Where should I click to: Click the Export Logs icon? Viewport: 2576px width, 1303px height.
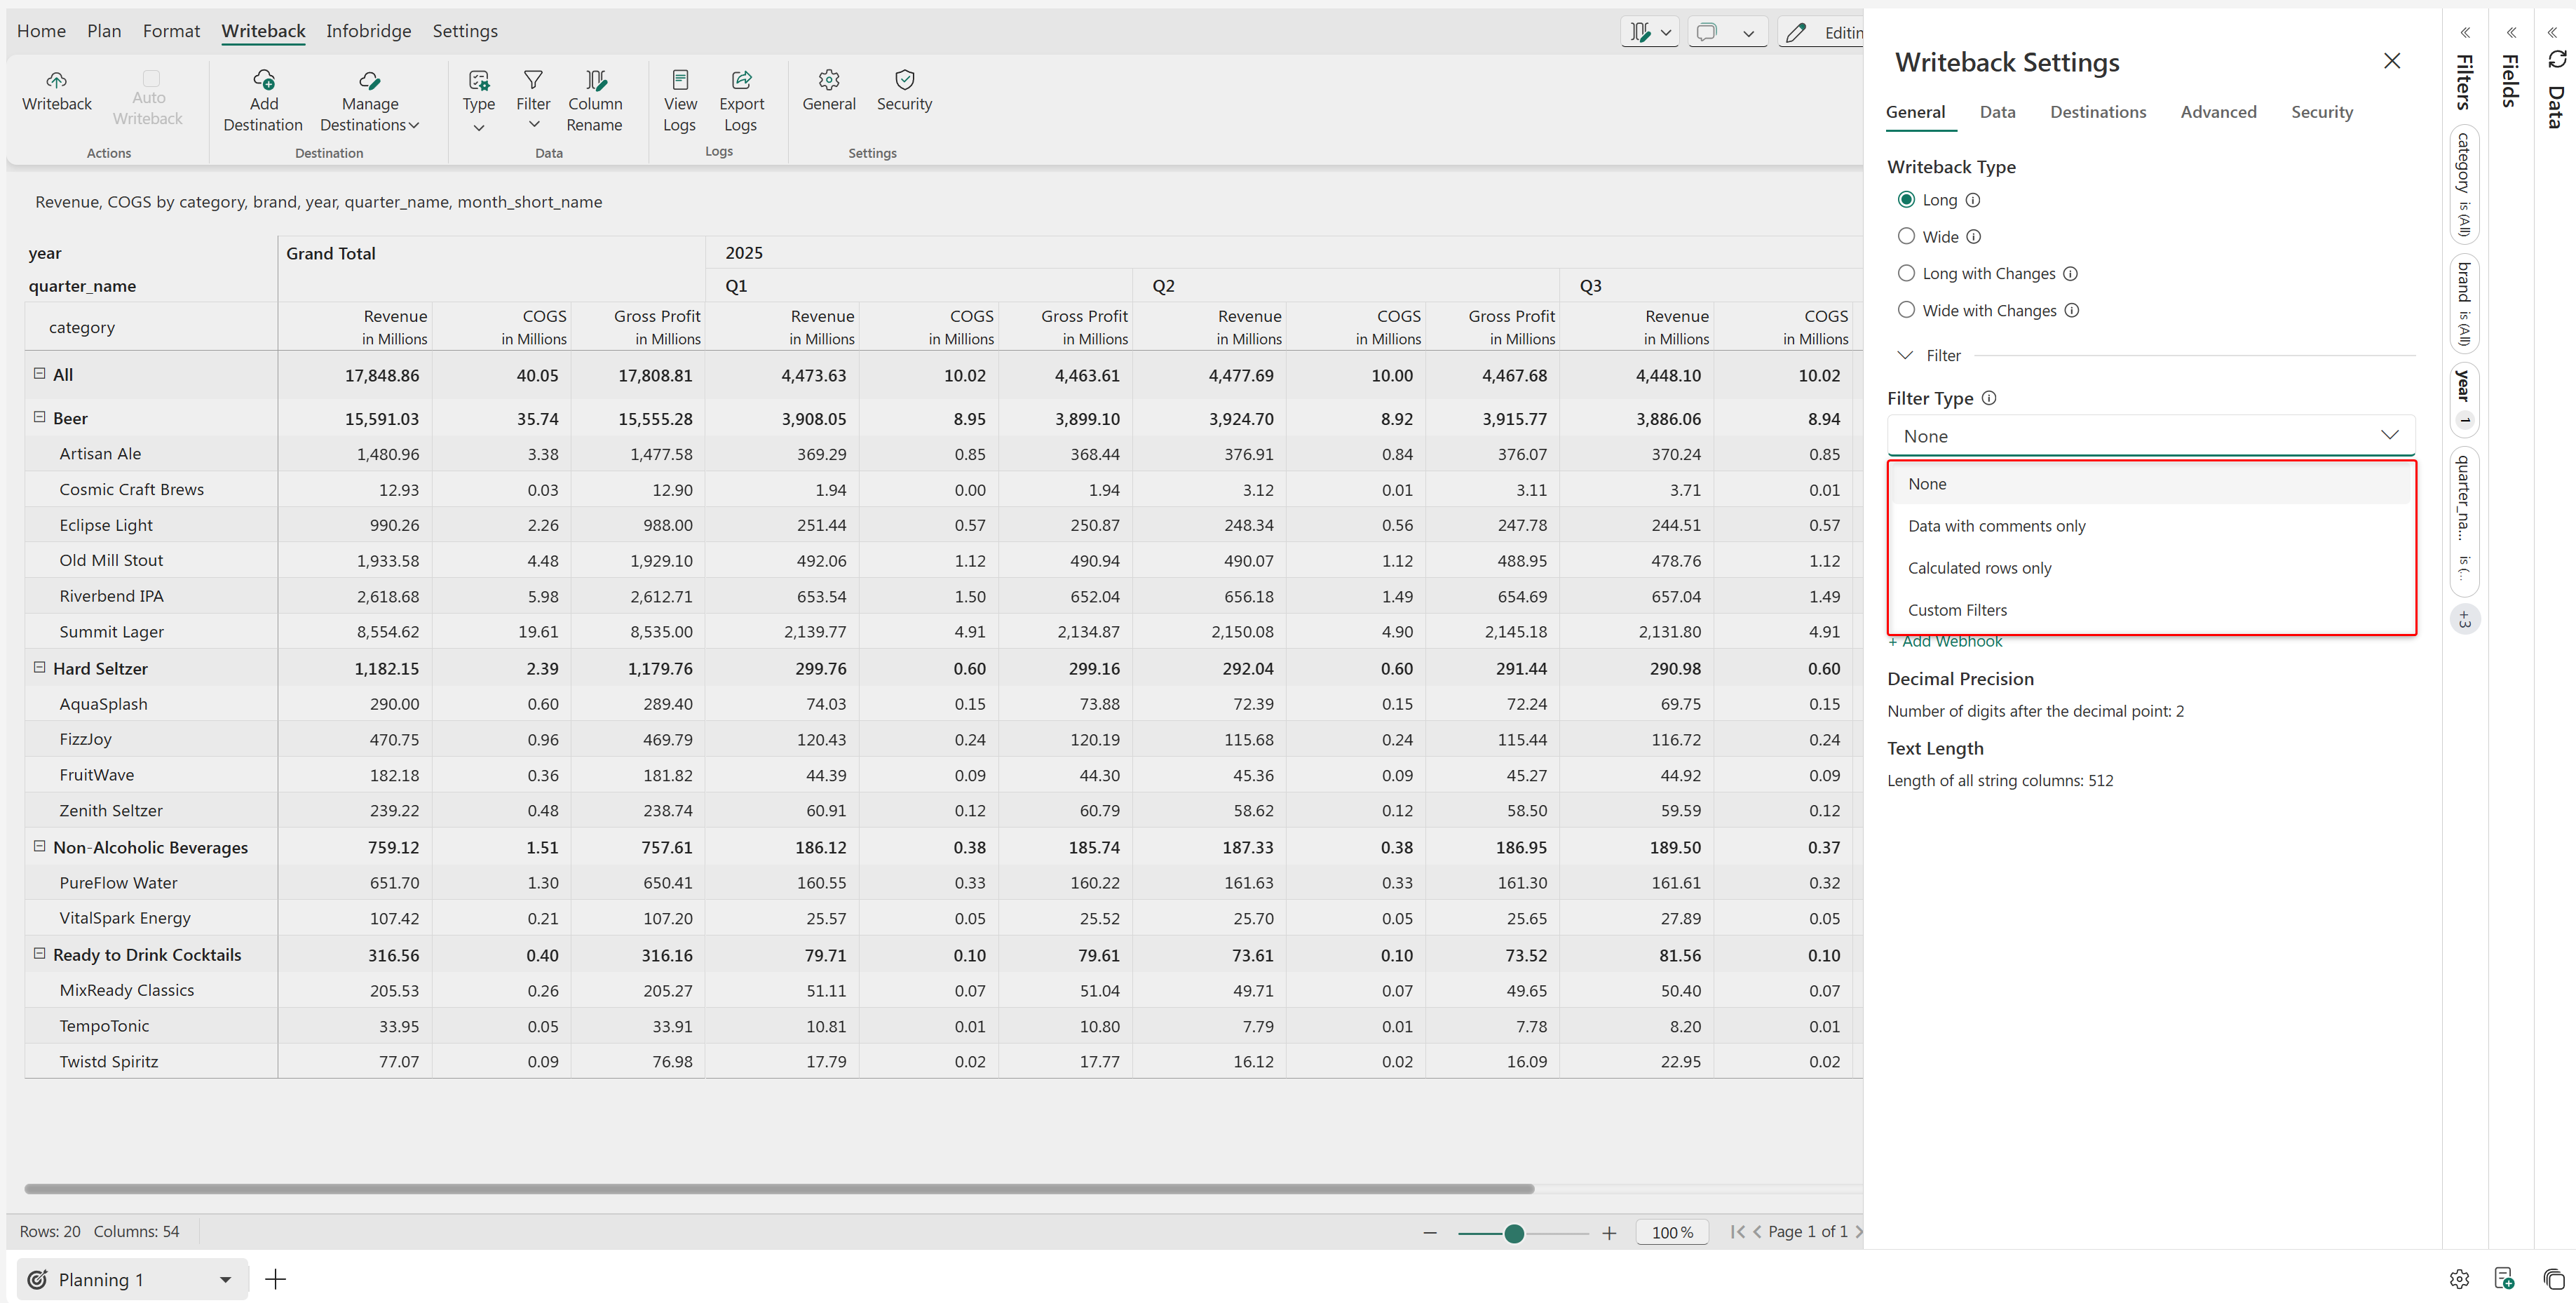pyautogui.click(x=741, y=80)
